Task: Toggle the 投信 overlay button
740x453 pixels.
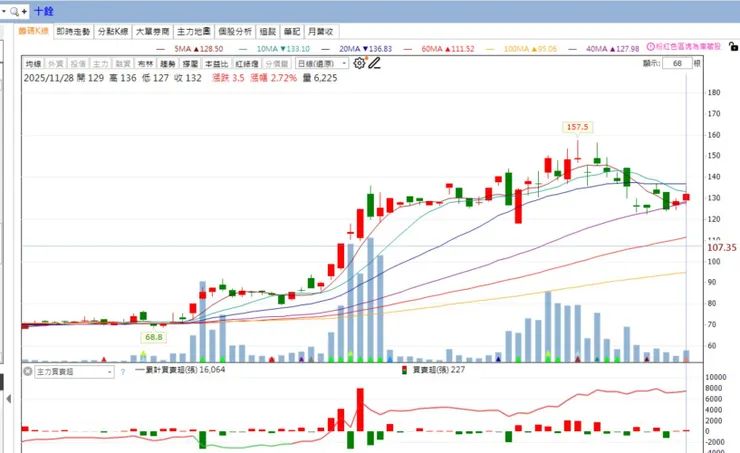Action: (x=78, y=64)
